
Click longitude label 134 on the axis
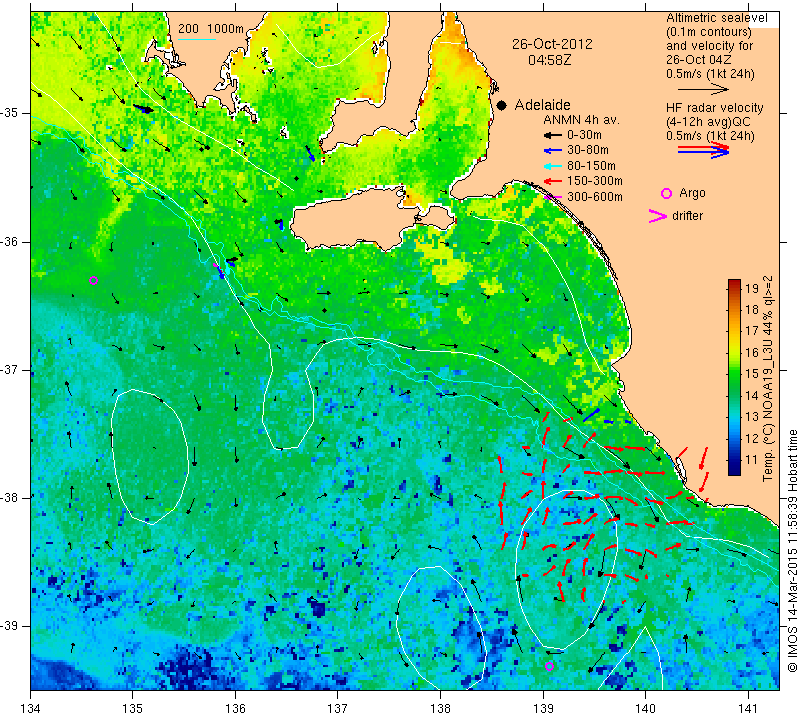(31, 709)
